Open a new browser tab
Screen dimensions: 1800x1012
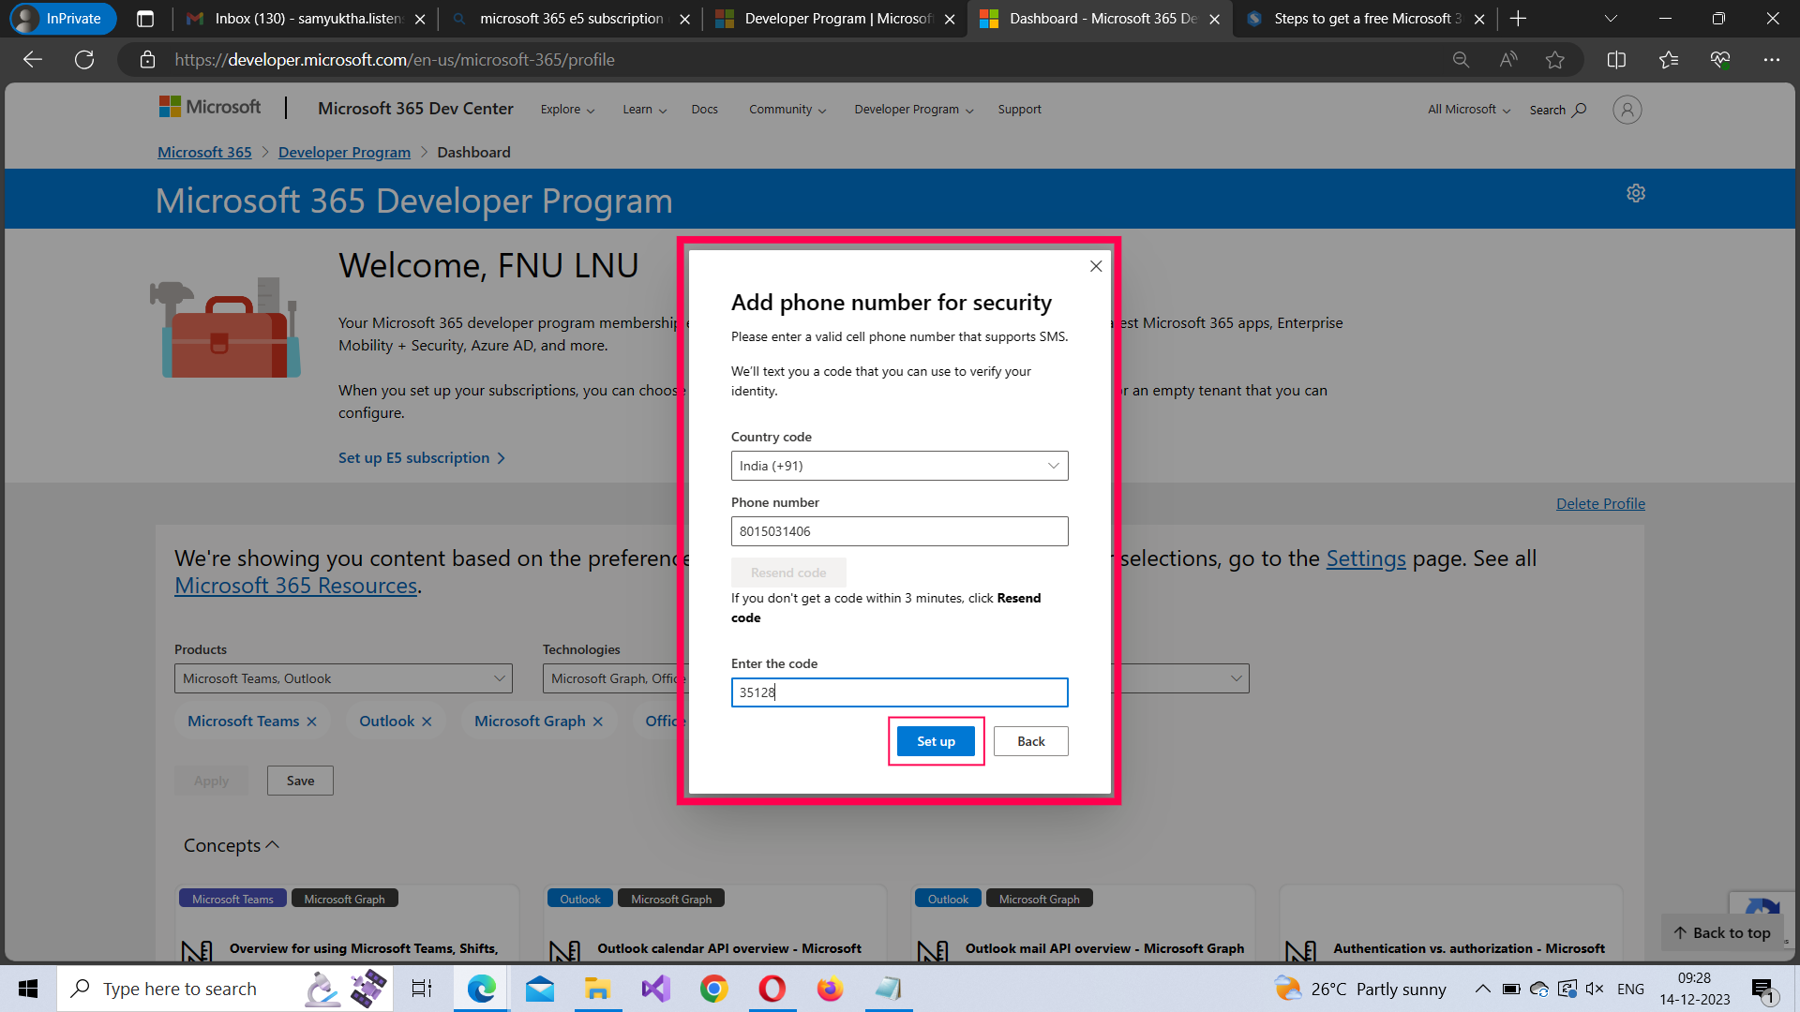point(1518,19)
